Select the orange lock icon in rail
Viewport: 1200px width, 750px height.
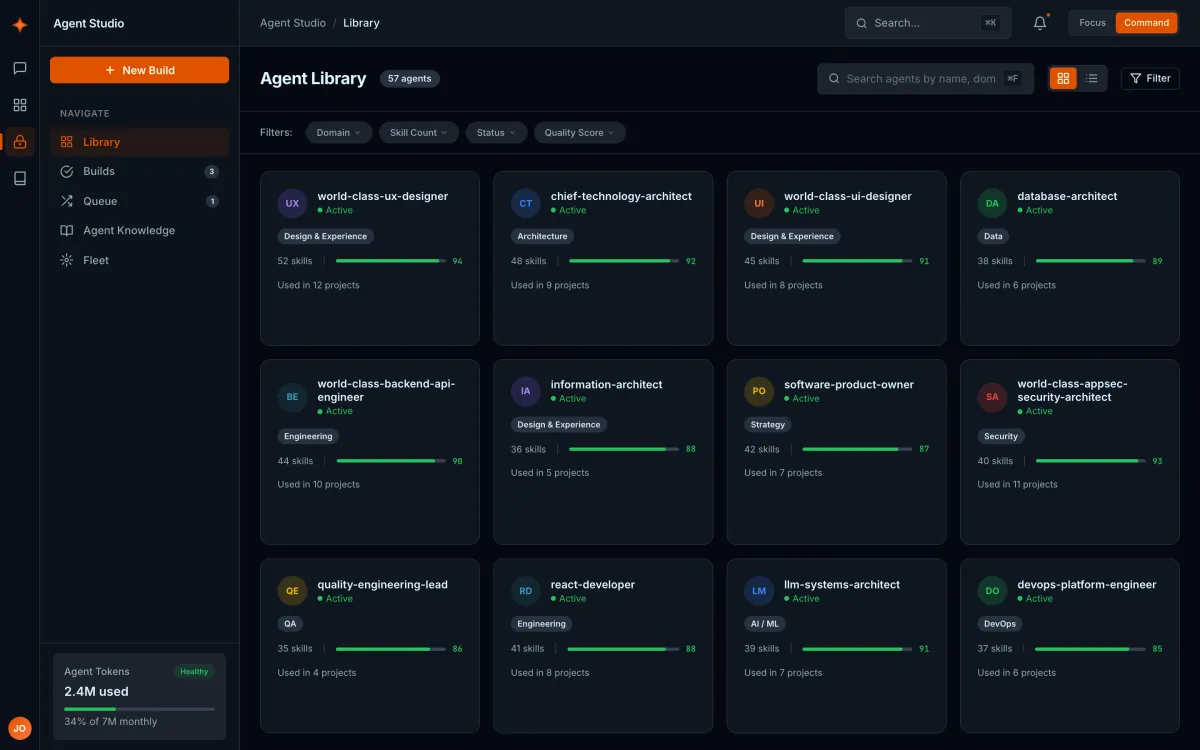coord(19,142)
